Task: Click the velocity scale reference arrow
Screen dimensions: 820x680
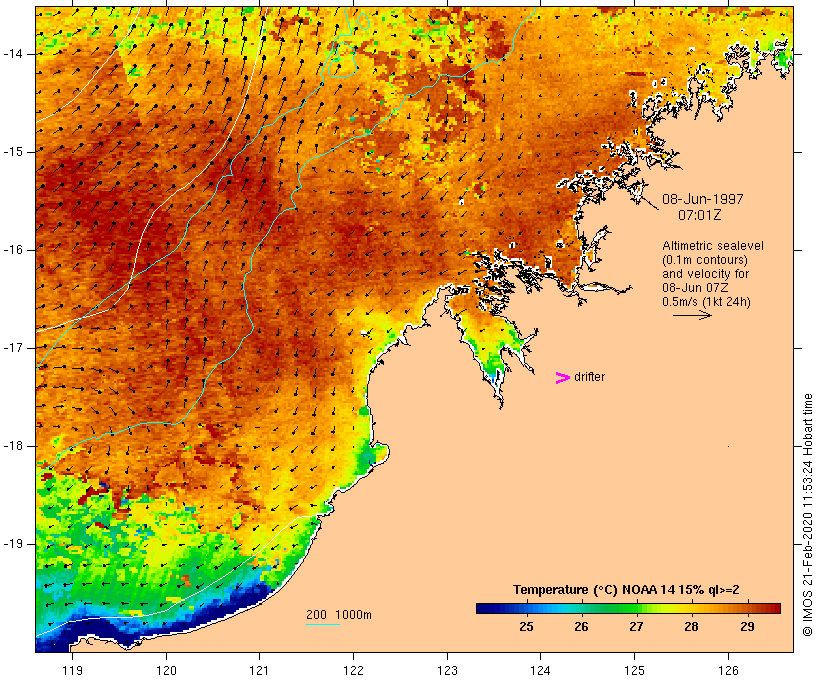Action: [x=692, y=315]
